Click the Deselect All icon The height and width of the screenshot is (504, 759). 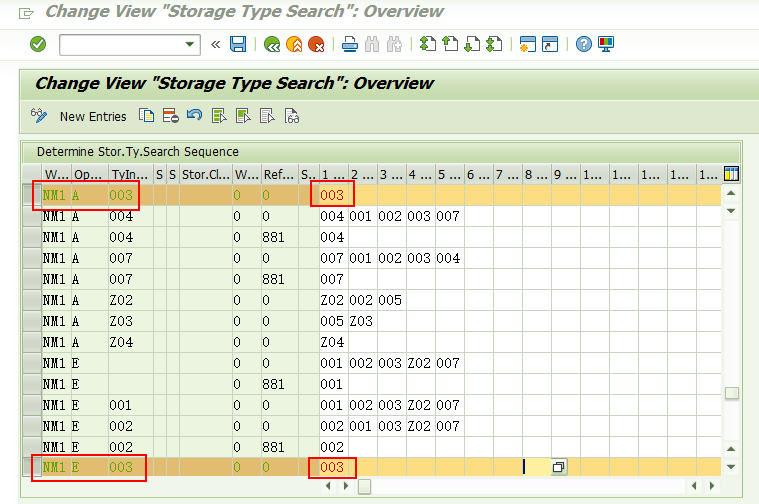[x=267, y=116]
